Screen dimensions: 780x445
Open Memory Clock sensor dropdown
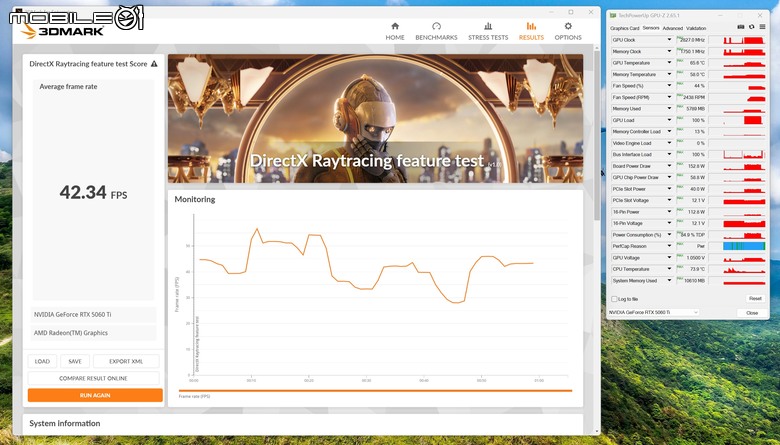click(669, 51)
